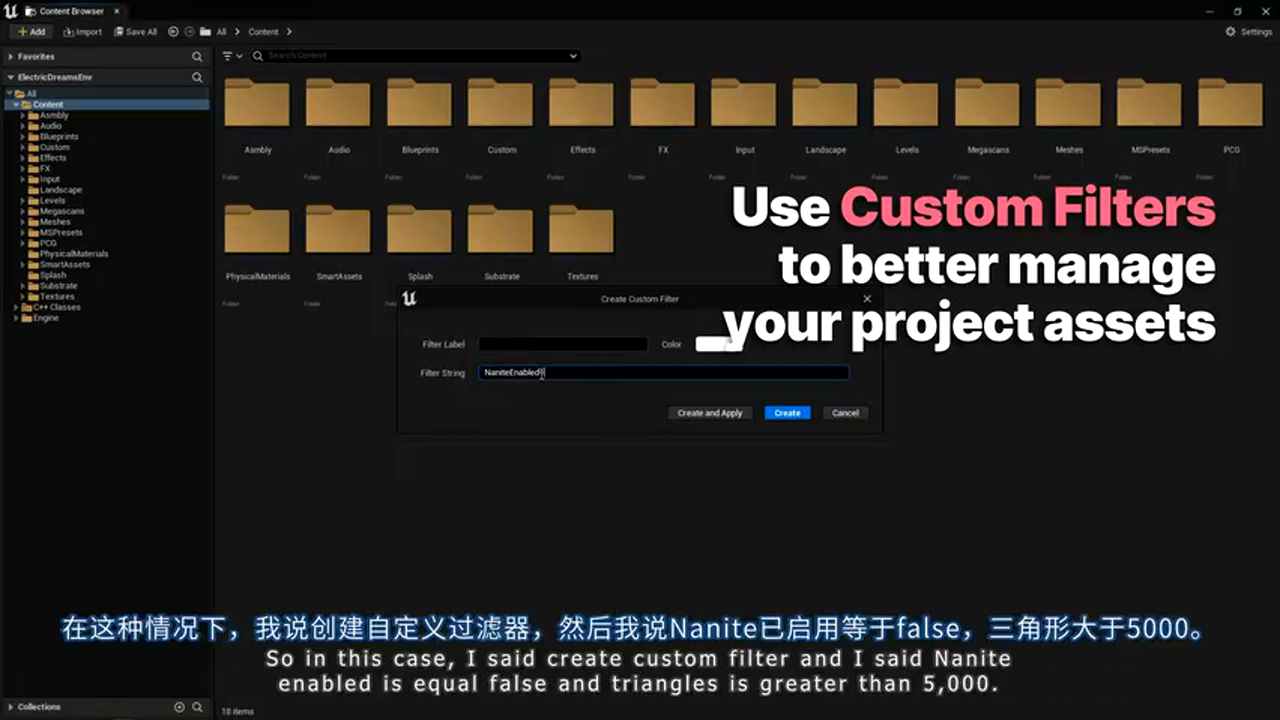
Task: Open the search bar dropdown chevron
Action: click(573, 56)
